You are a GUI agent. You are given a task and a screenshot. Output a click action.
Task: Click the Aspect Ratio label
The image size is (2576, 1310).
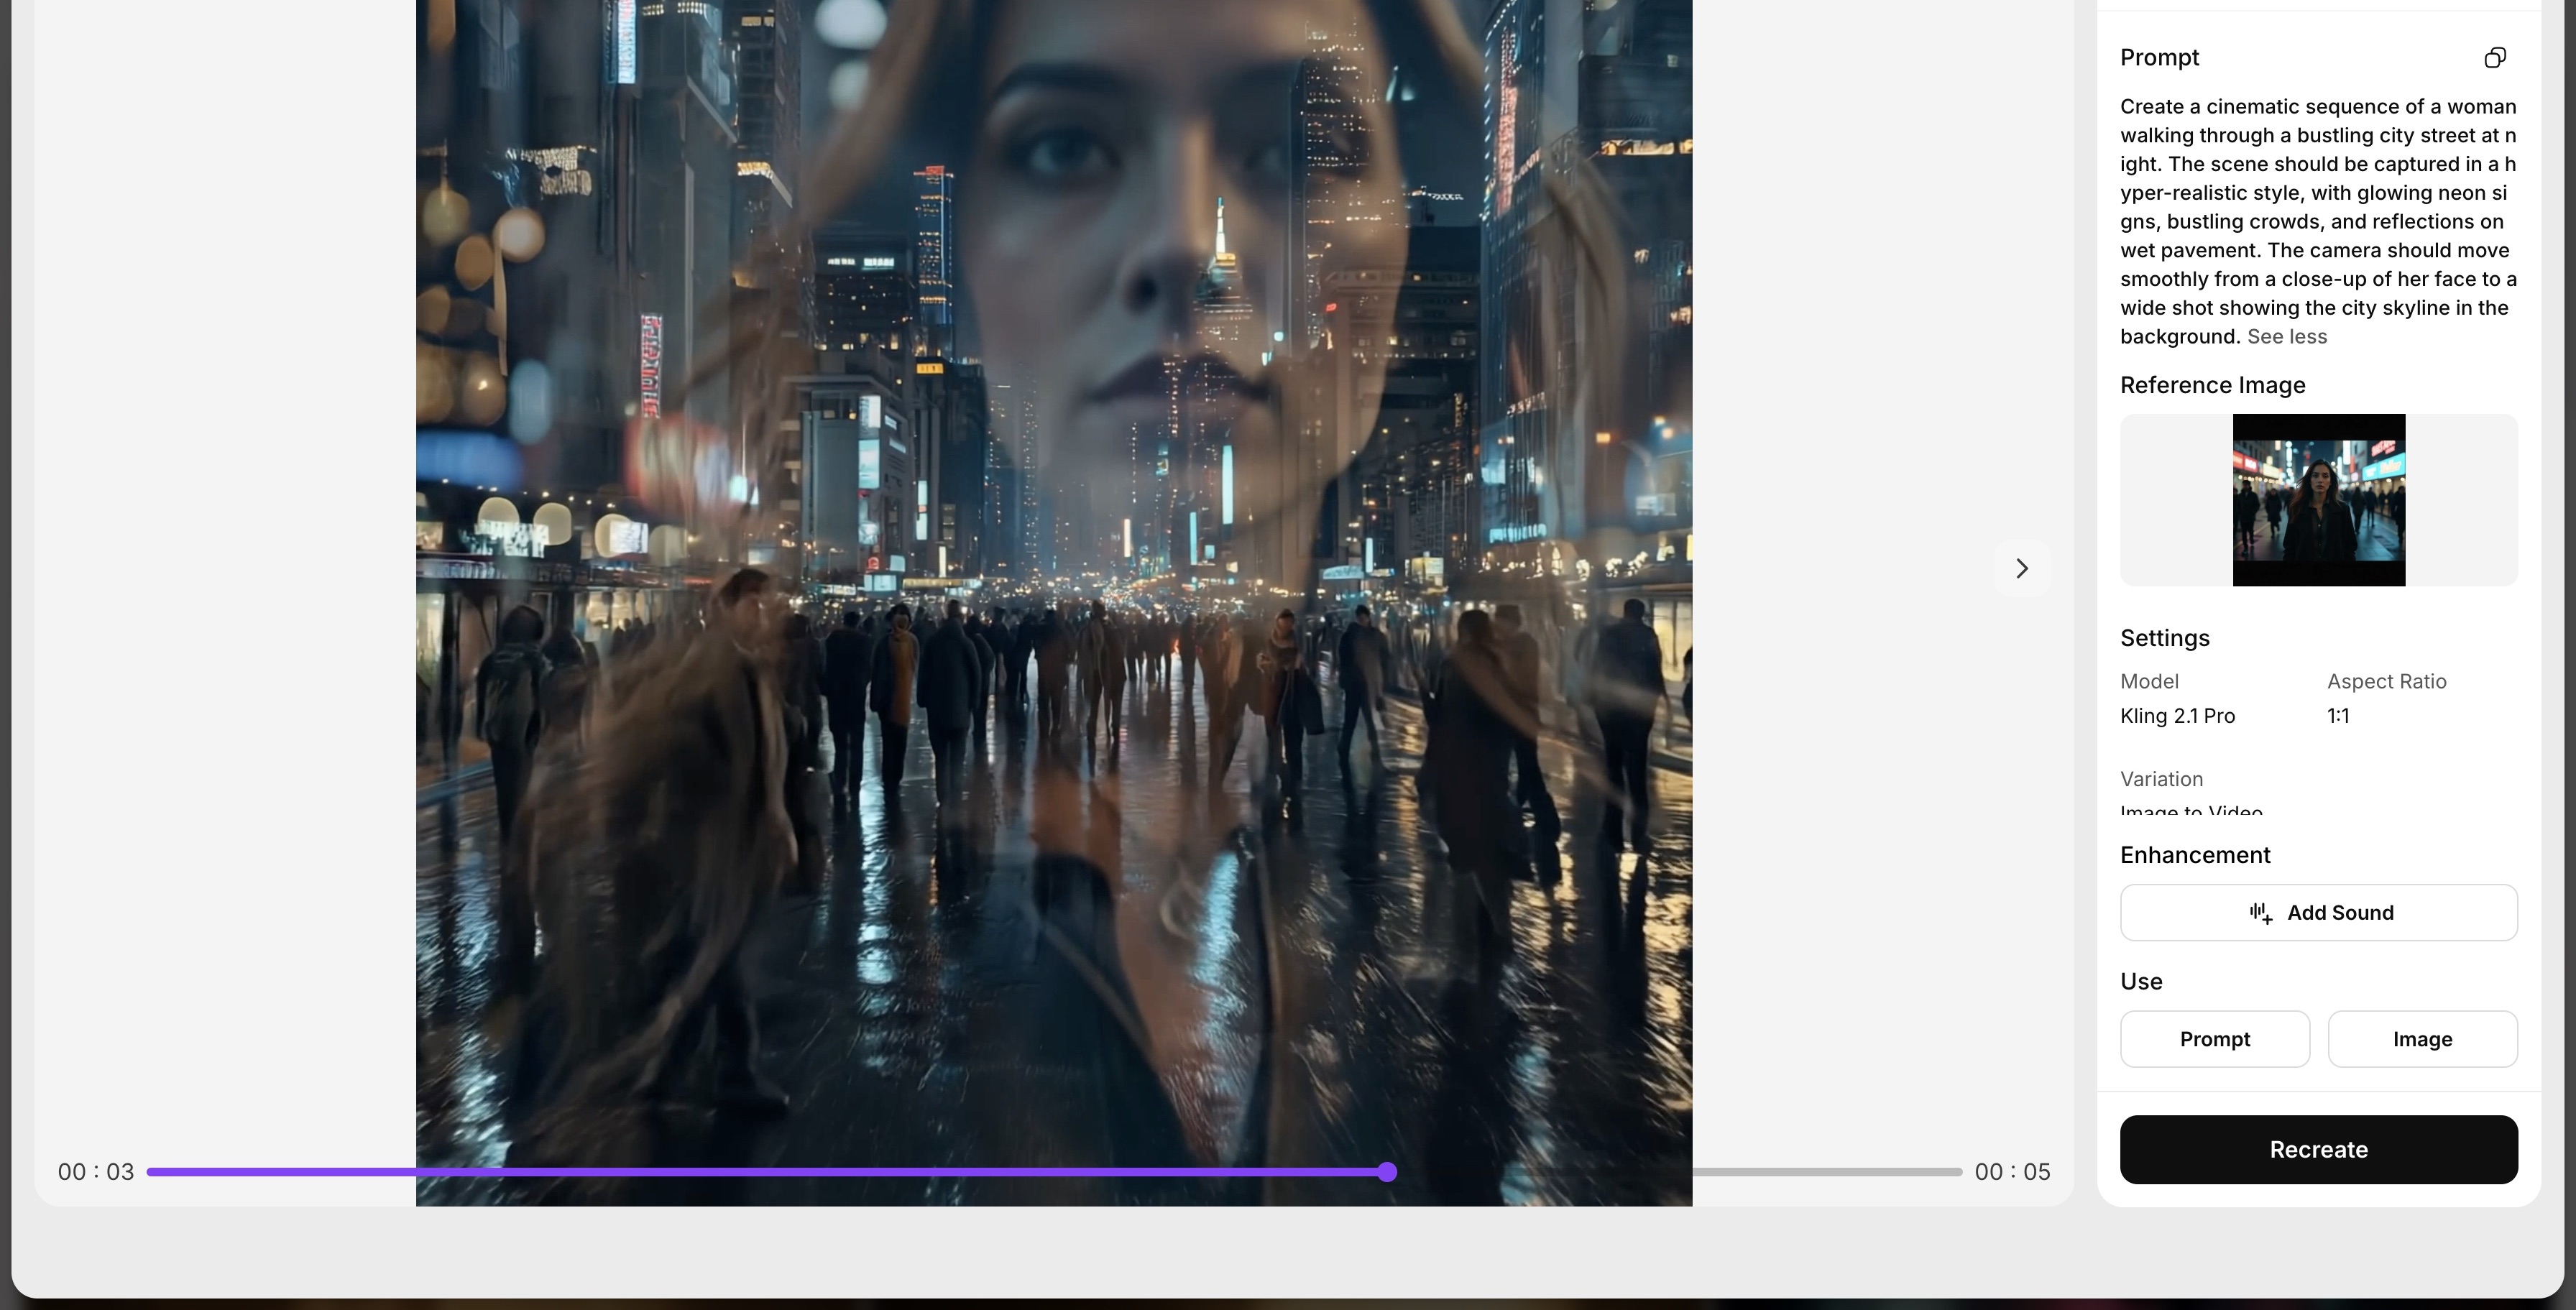click(x=2387, y=681)
